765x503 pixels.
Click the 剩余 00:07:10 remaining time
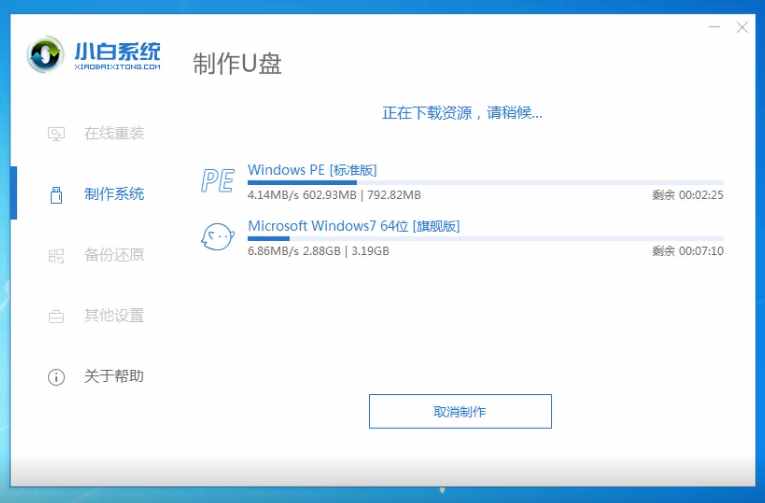pos(688,251)
